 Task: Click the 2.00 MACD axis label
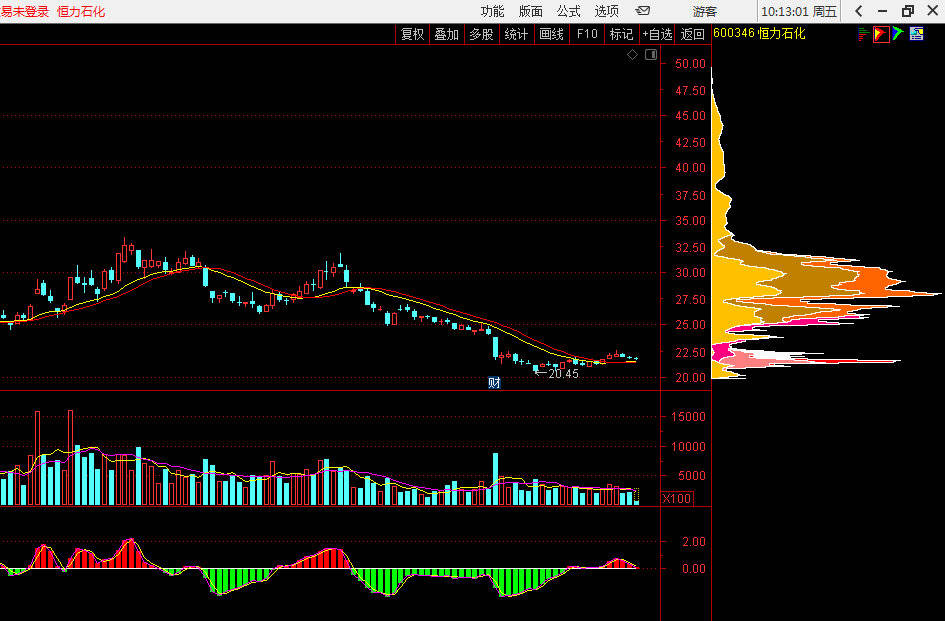point(693,542)
